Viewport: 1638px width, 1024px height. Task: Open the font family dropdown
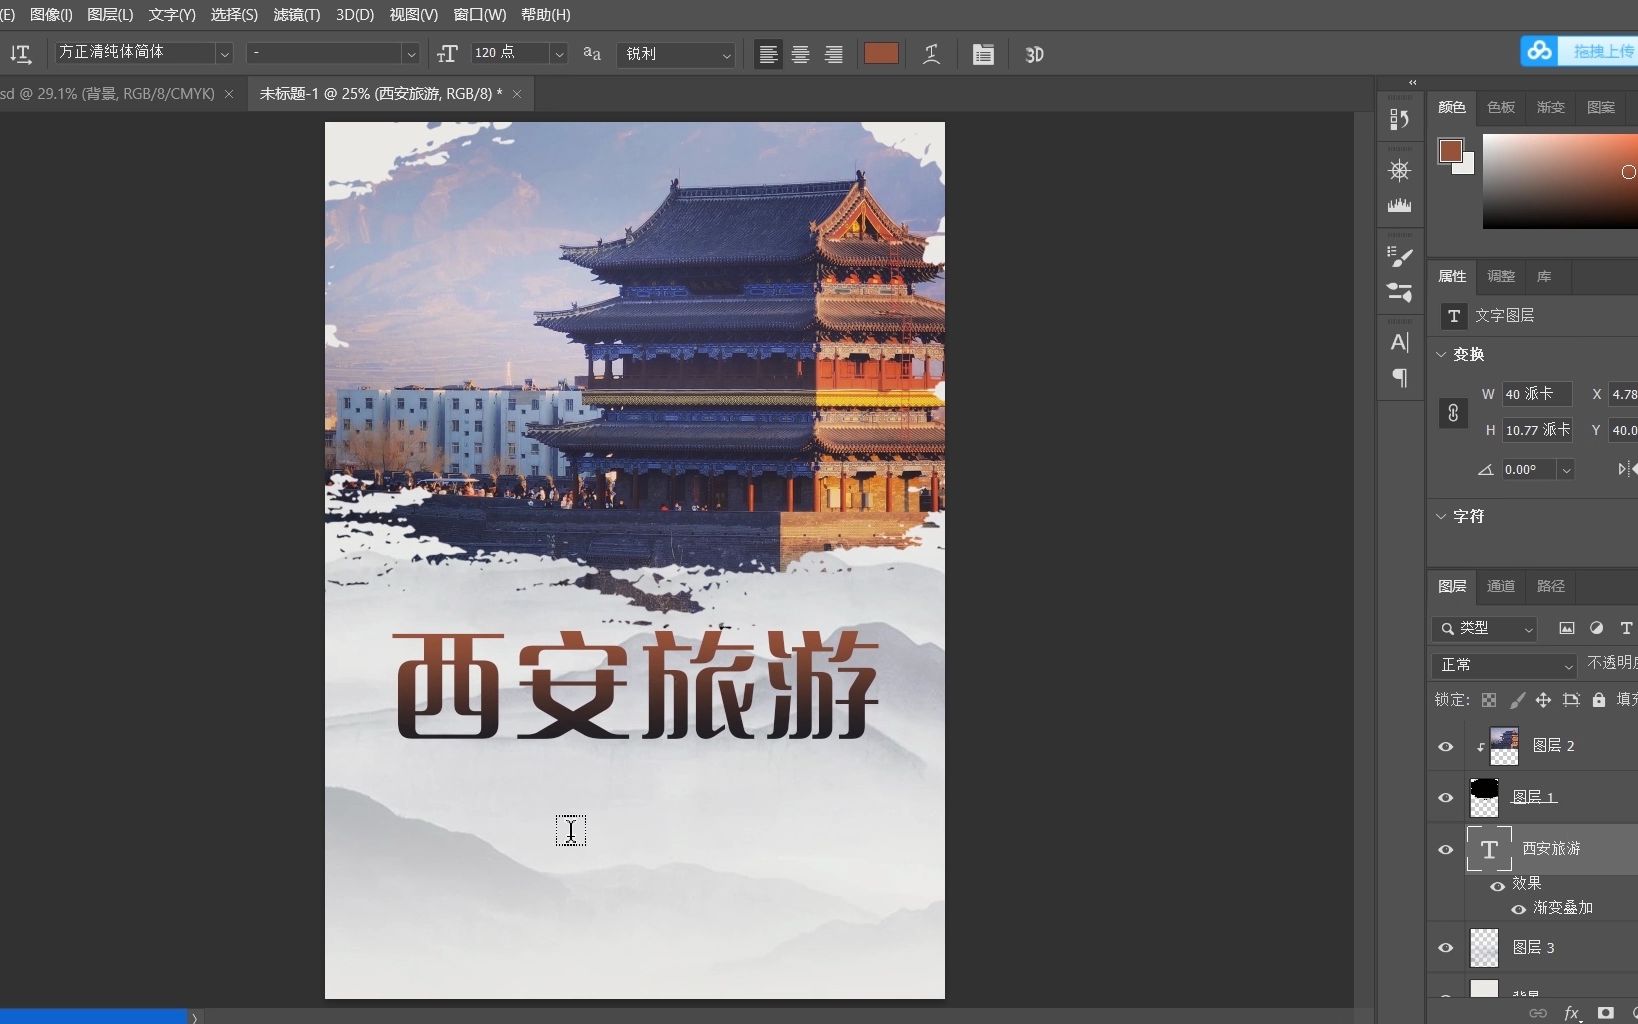(x=224, y=53)
